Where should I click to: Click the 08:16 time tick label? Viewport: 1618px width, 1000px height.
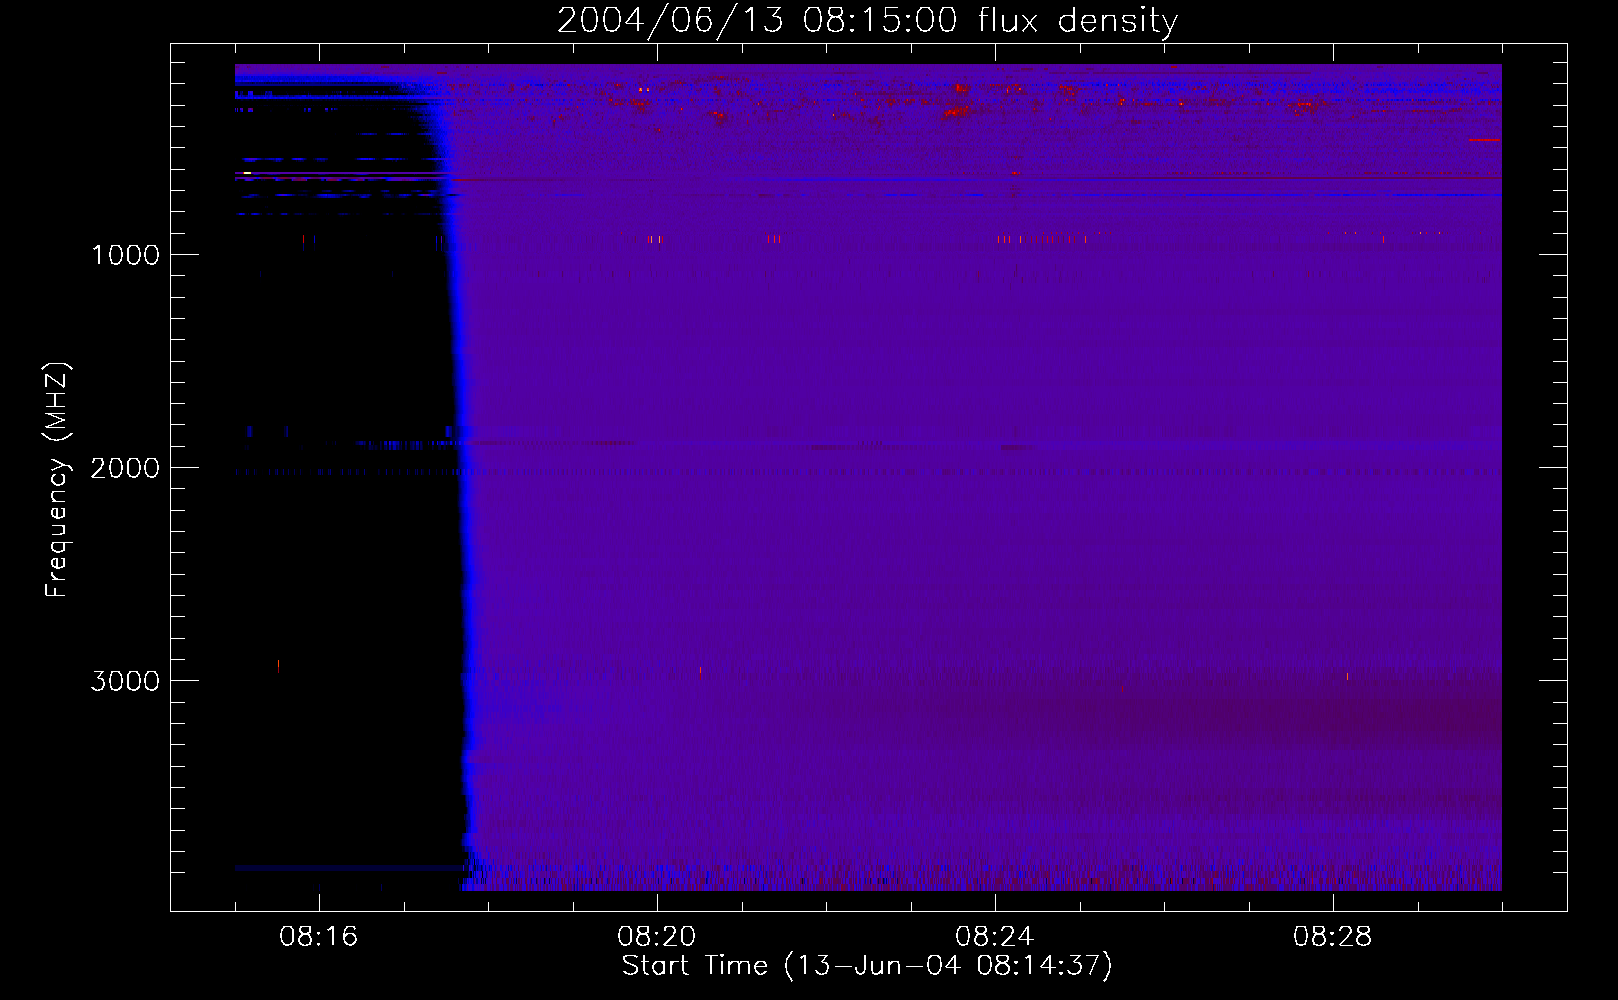pos(319,937)
